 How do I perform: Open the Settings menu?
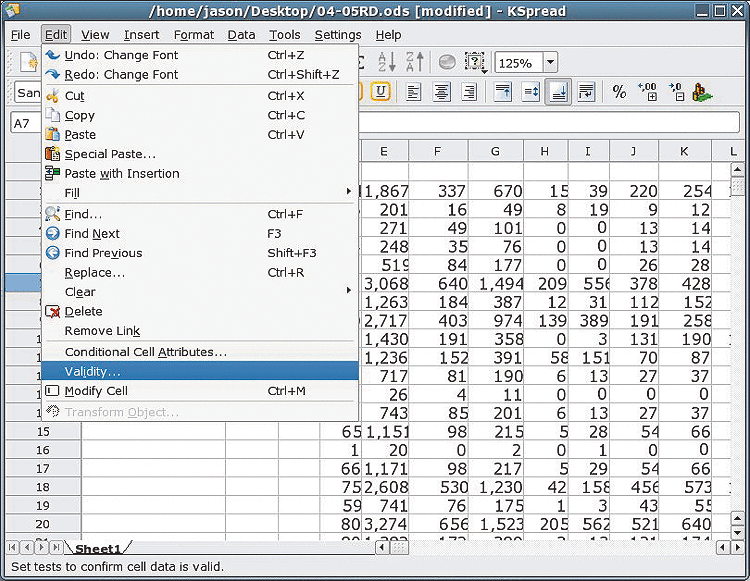pyautogui.click(x=338, y=35)
